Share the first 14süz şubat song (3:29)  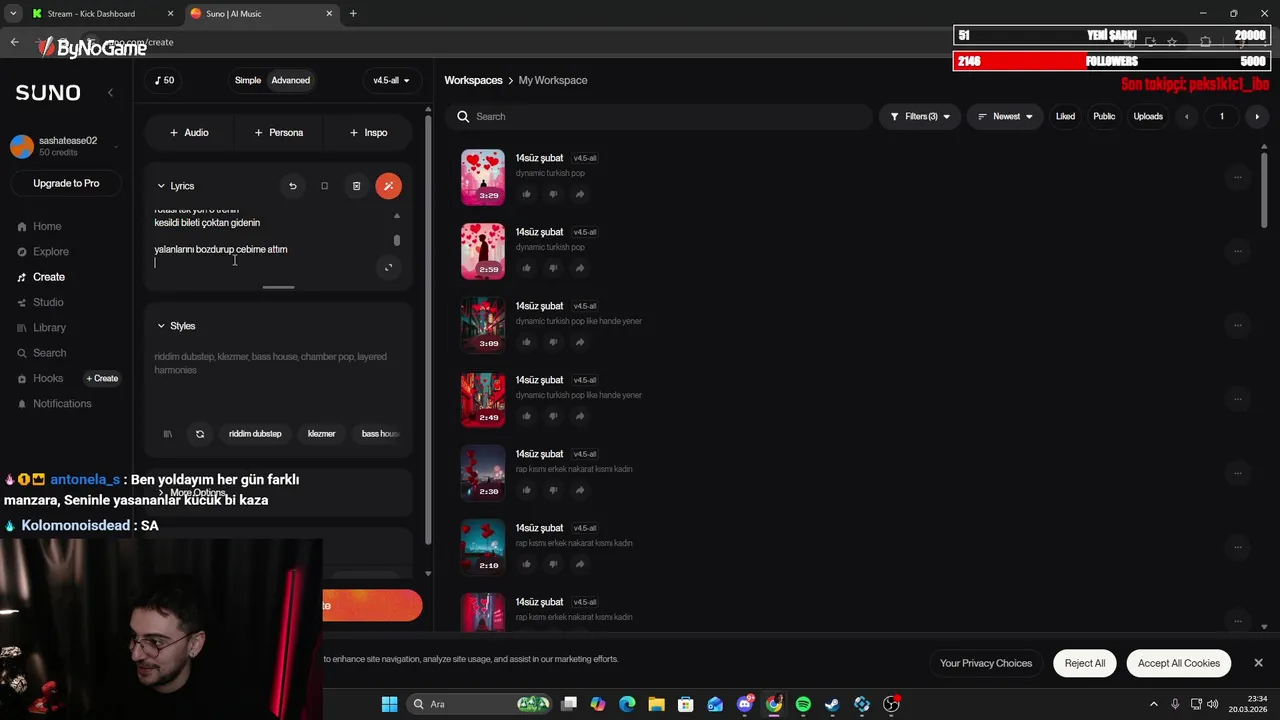(x=580, y=194)
